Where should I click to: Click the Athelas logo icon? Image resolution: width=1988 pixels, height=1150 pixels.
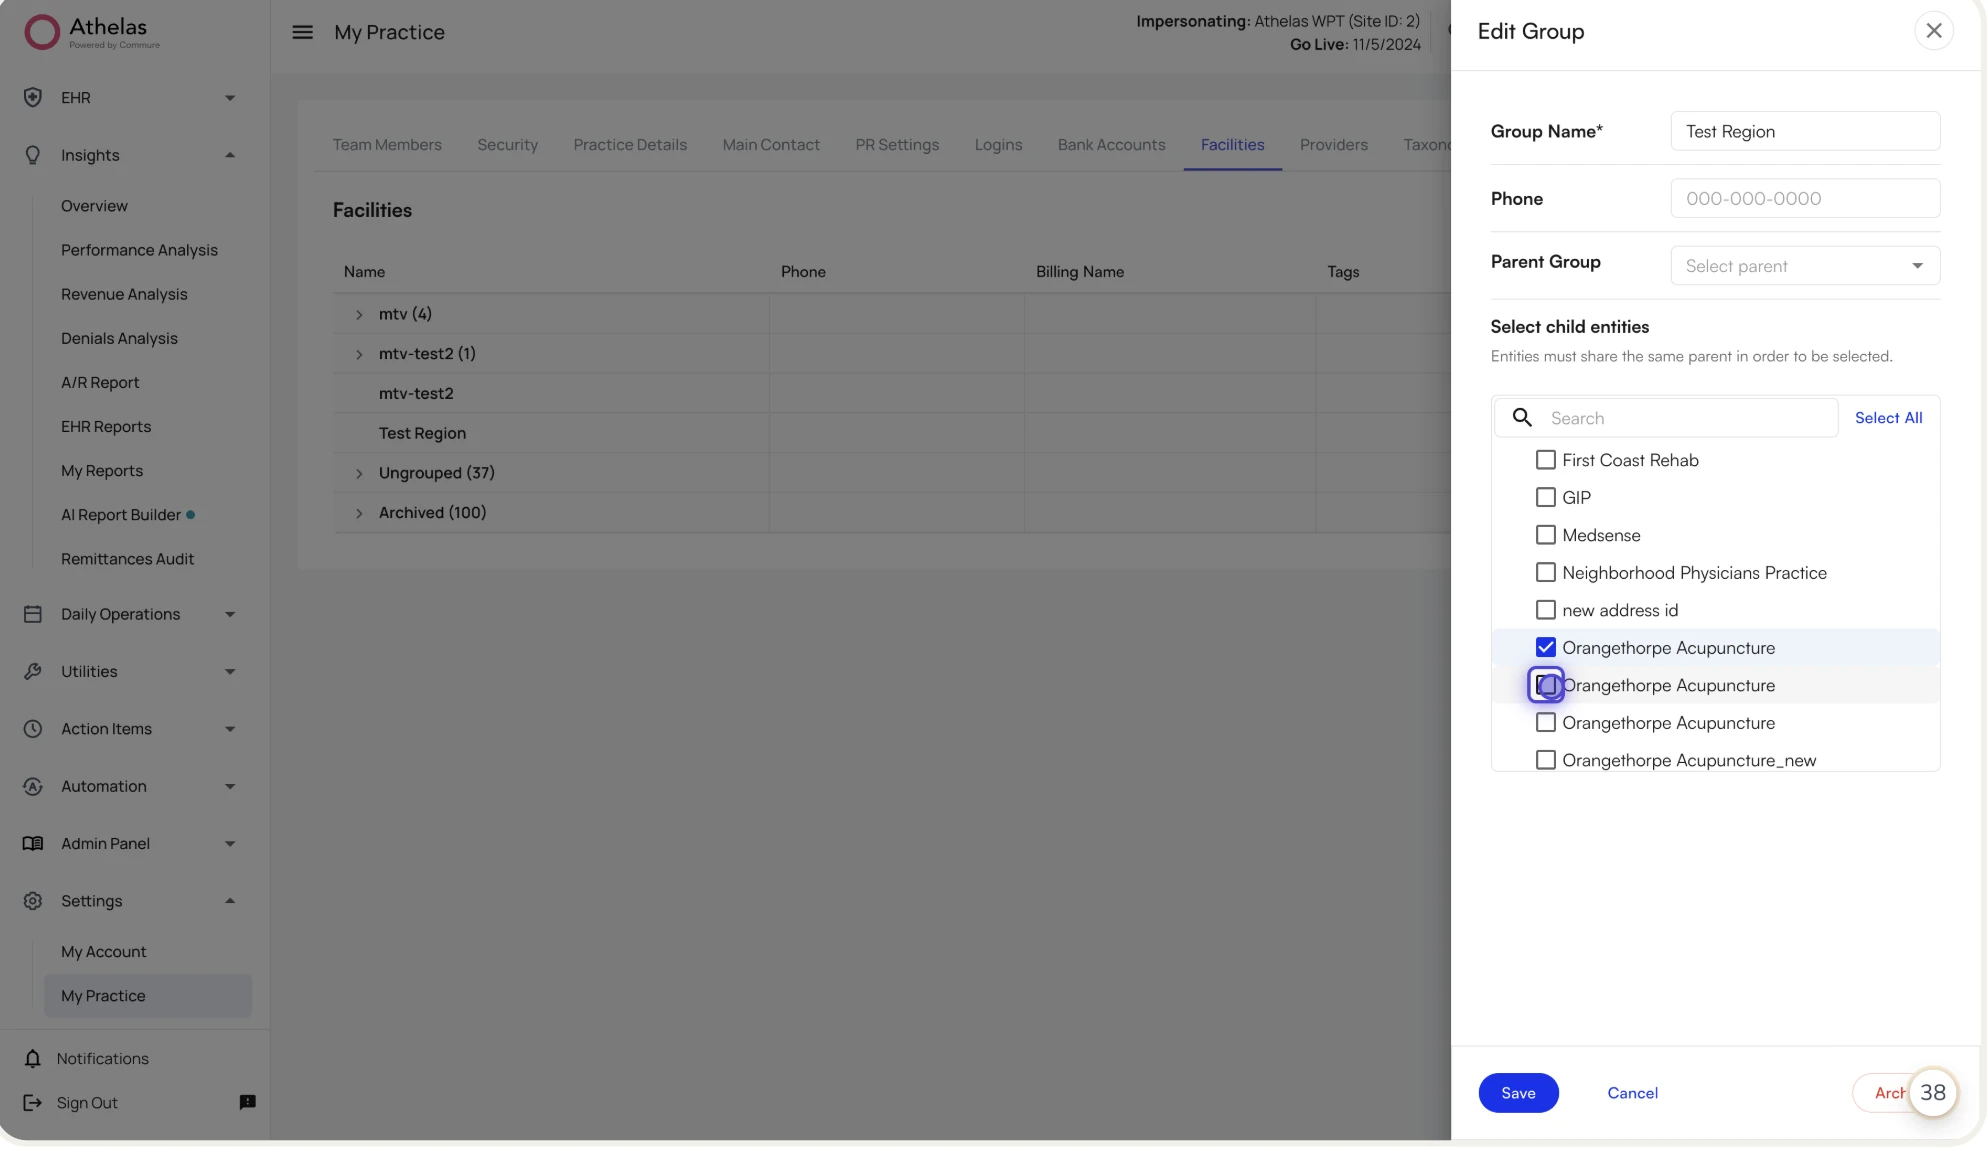42,32
